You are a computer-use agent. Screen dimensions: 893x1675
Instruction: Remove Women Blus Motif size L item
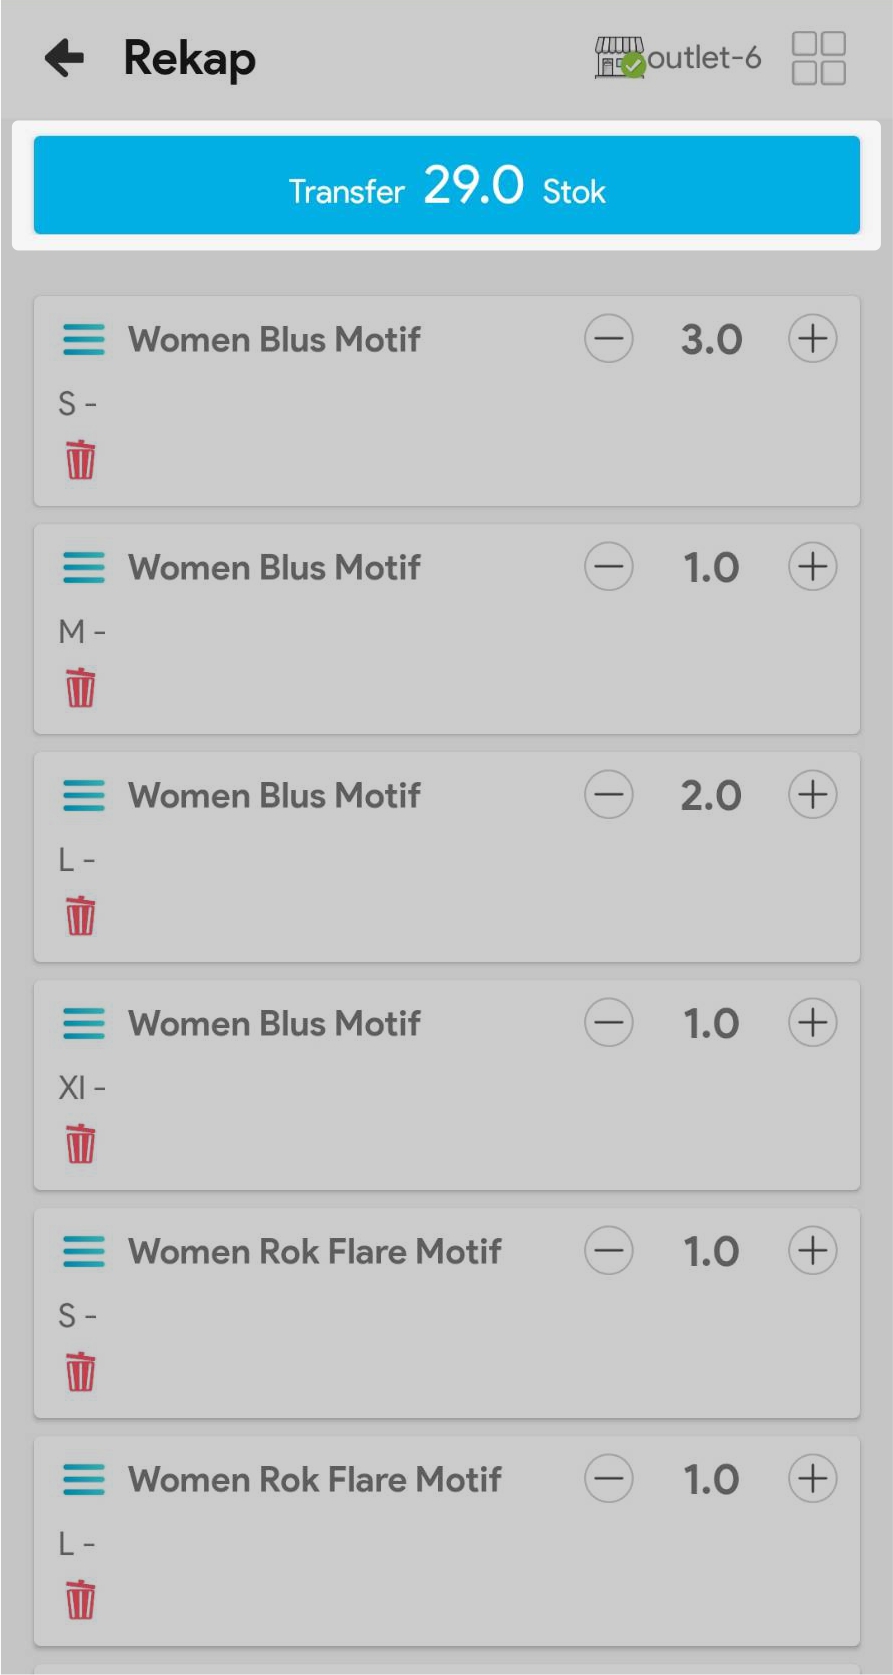80,916
